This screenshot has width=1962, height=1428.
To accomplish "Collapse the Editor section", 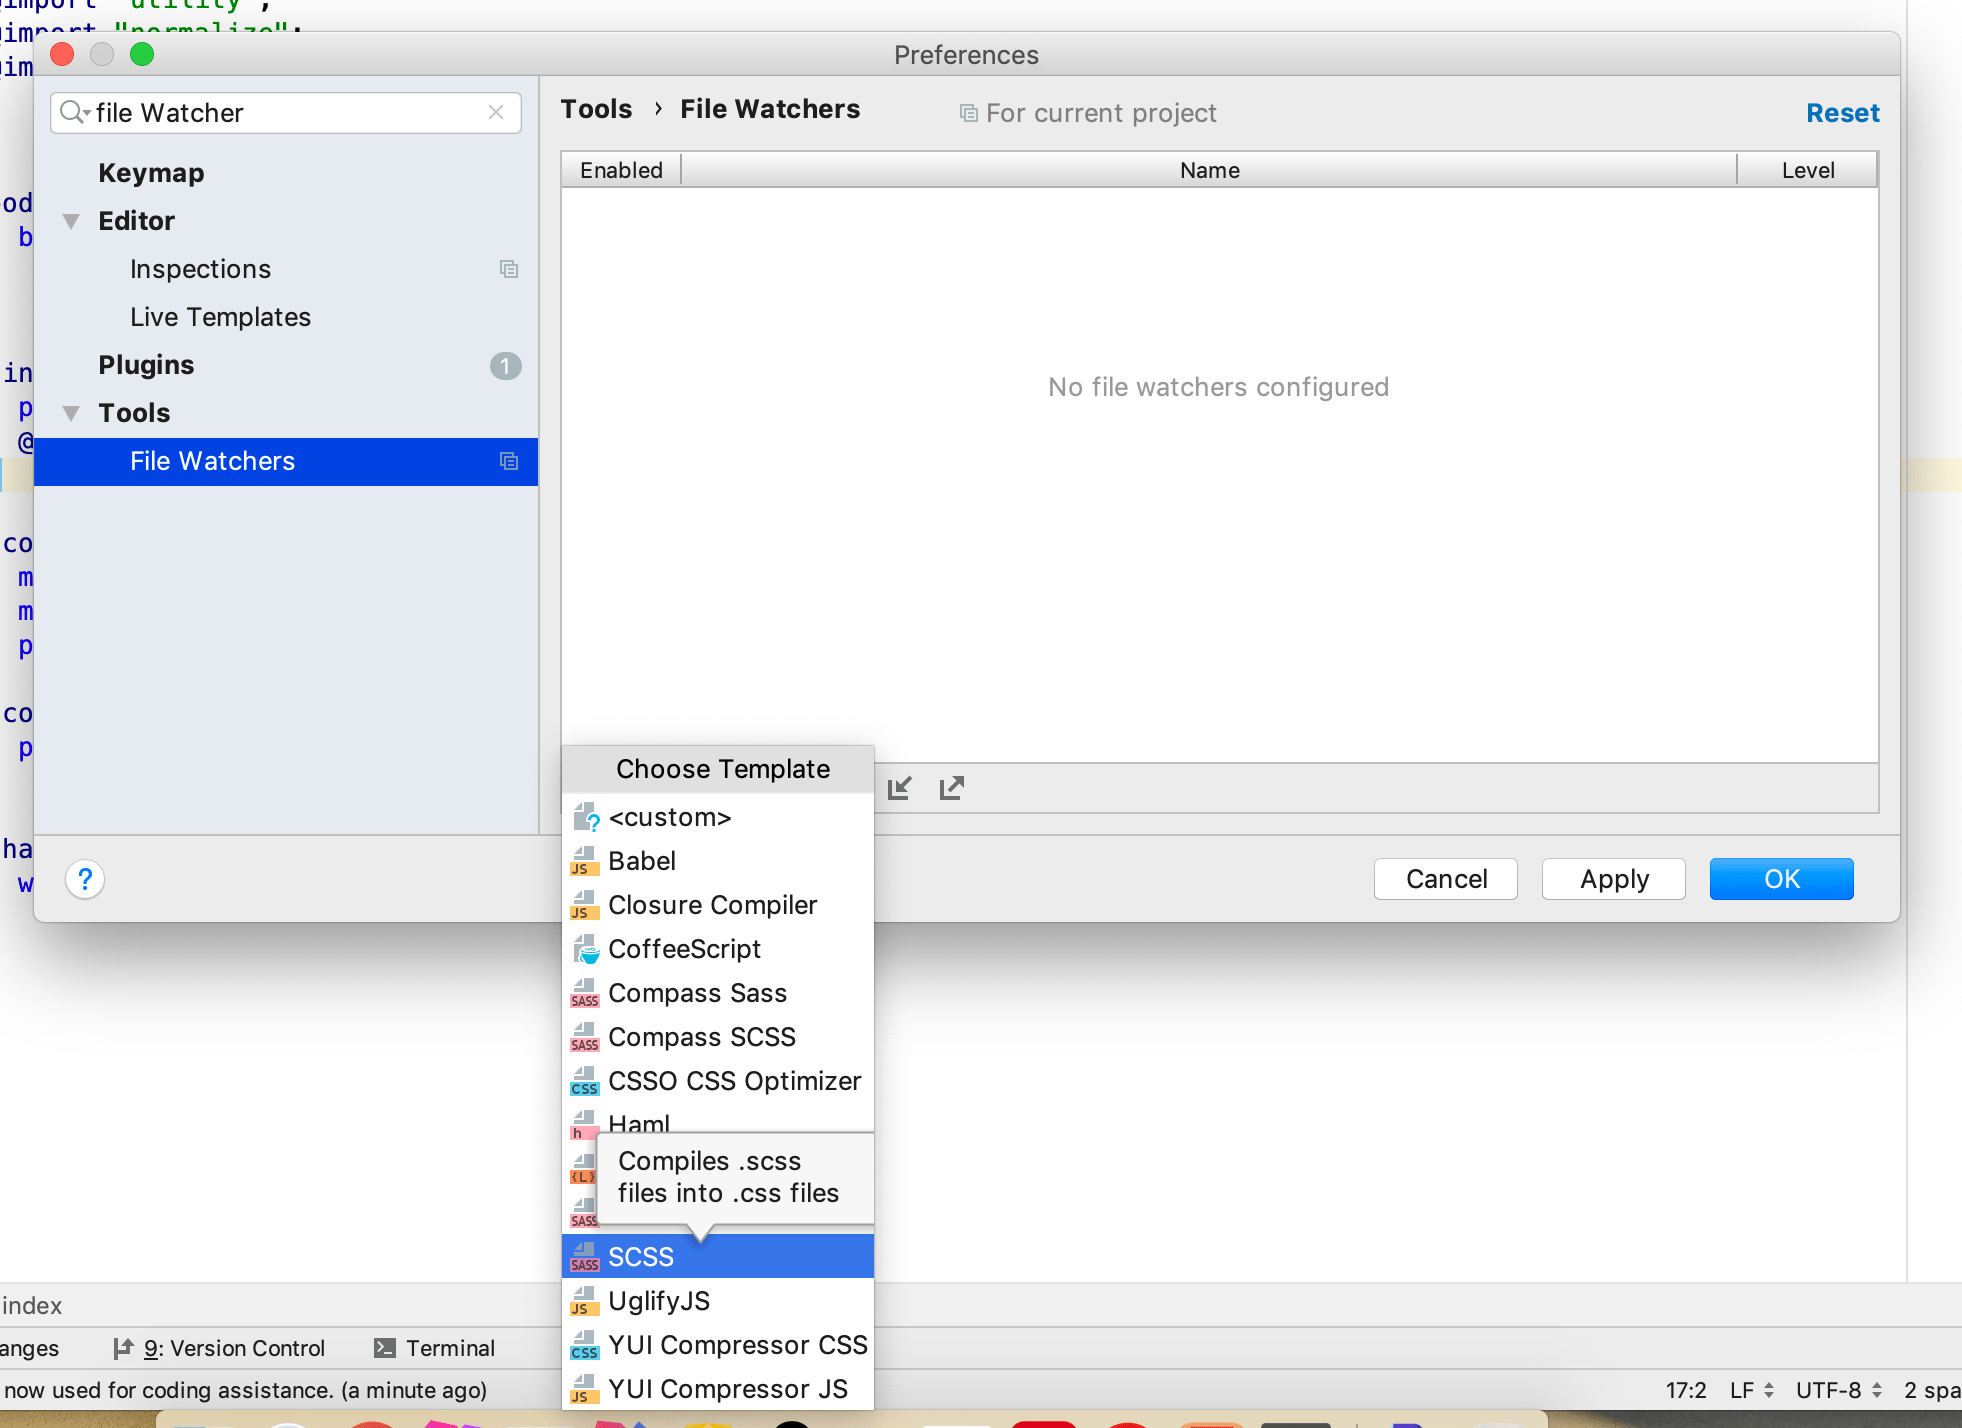I will point(70,221).
